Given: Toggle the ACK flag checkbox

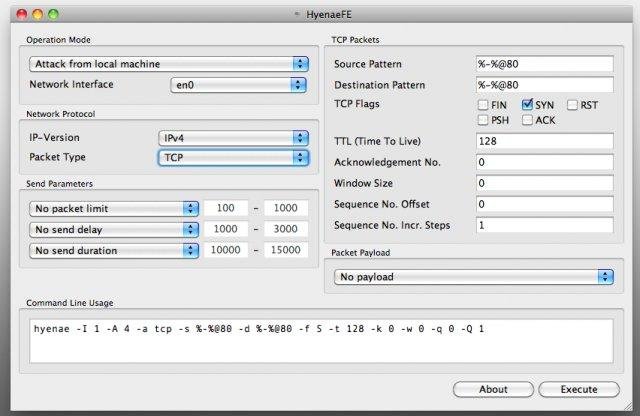Looking at the screenshot, I should point(528,121).
